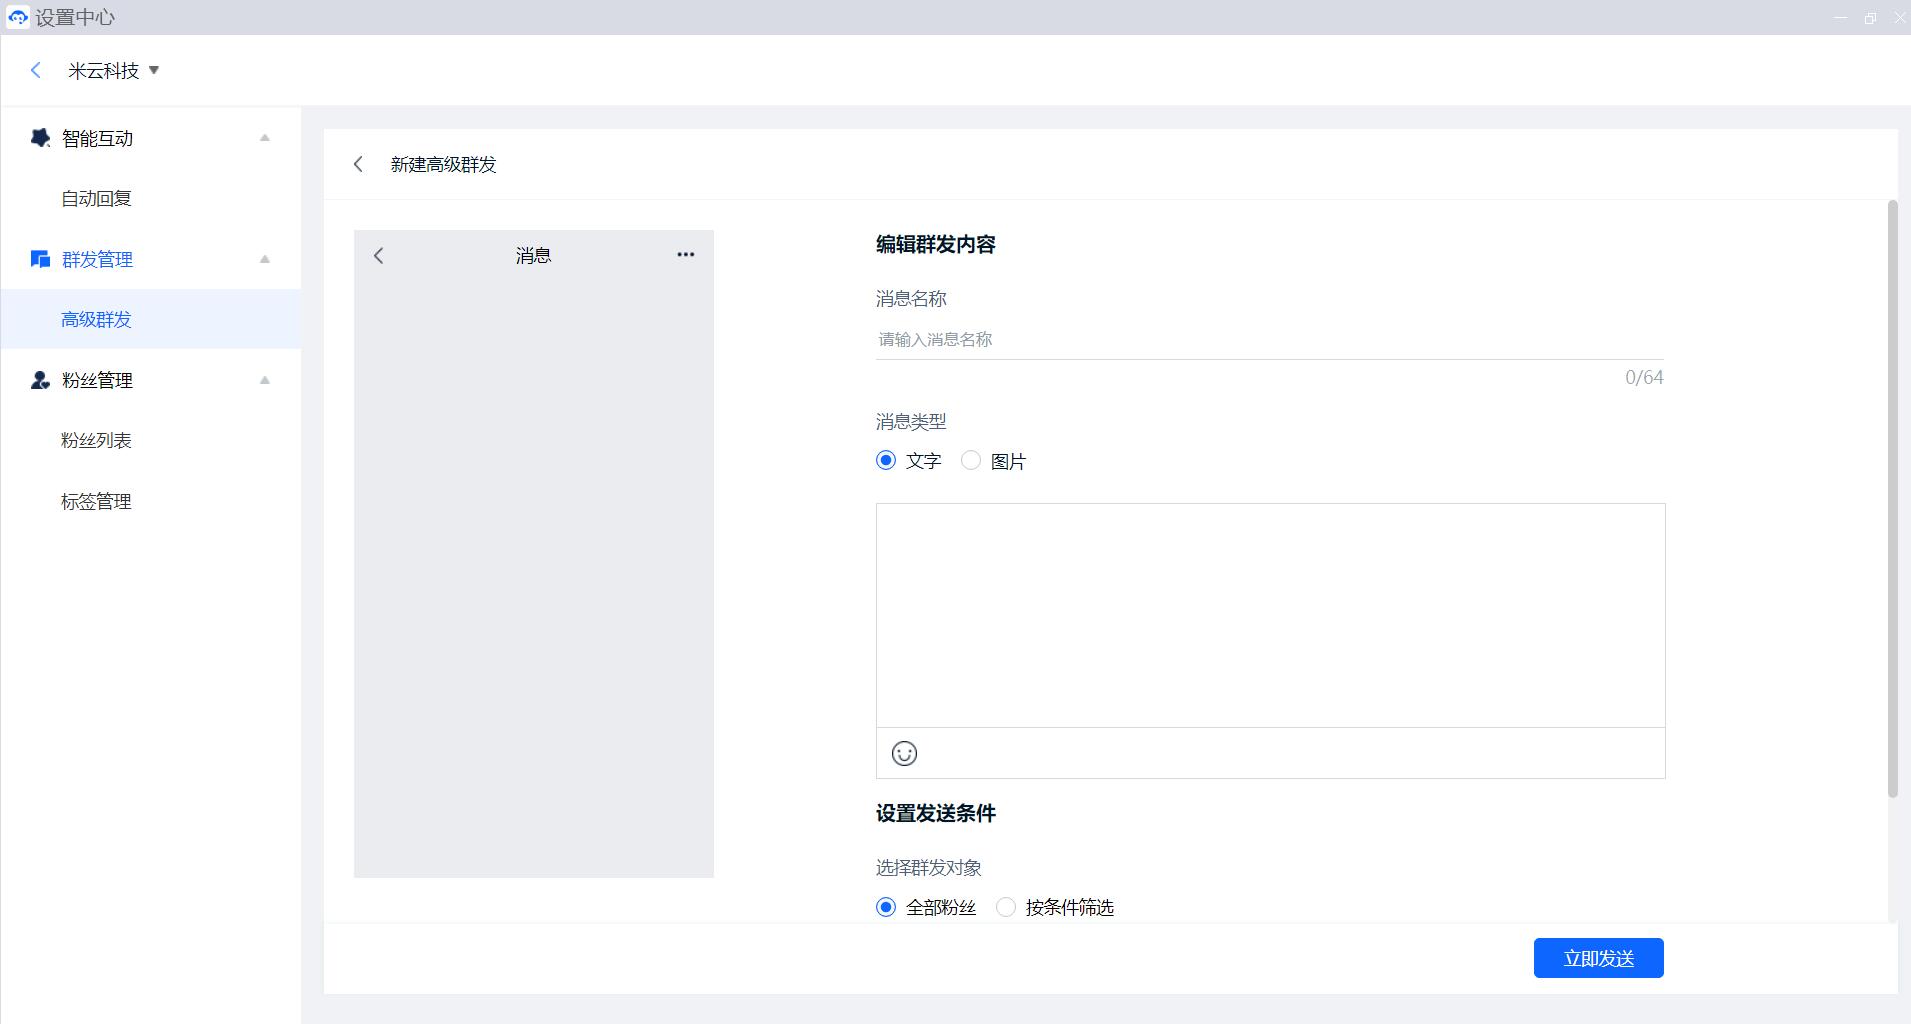
Task: Click the 消息名称 input field
Action: 1268,340
